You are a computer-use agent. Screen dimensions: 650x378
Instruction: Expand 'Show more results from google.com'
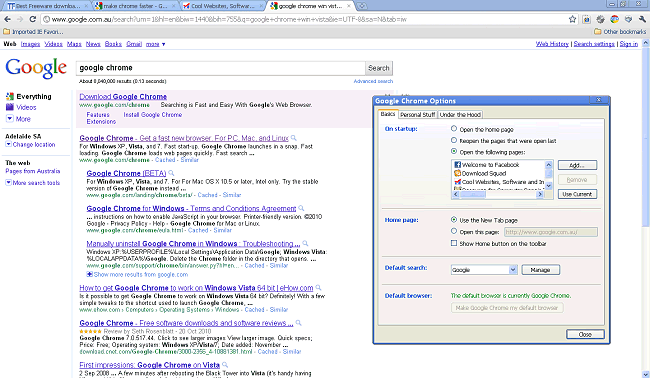click(137, 274)
